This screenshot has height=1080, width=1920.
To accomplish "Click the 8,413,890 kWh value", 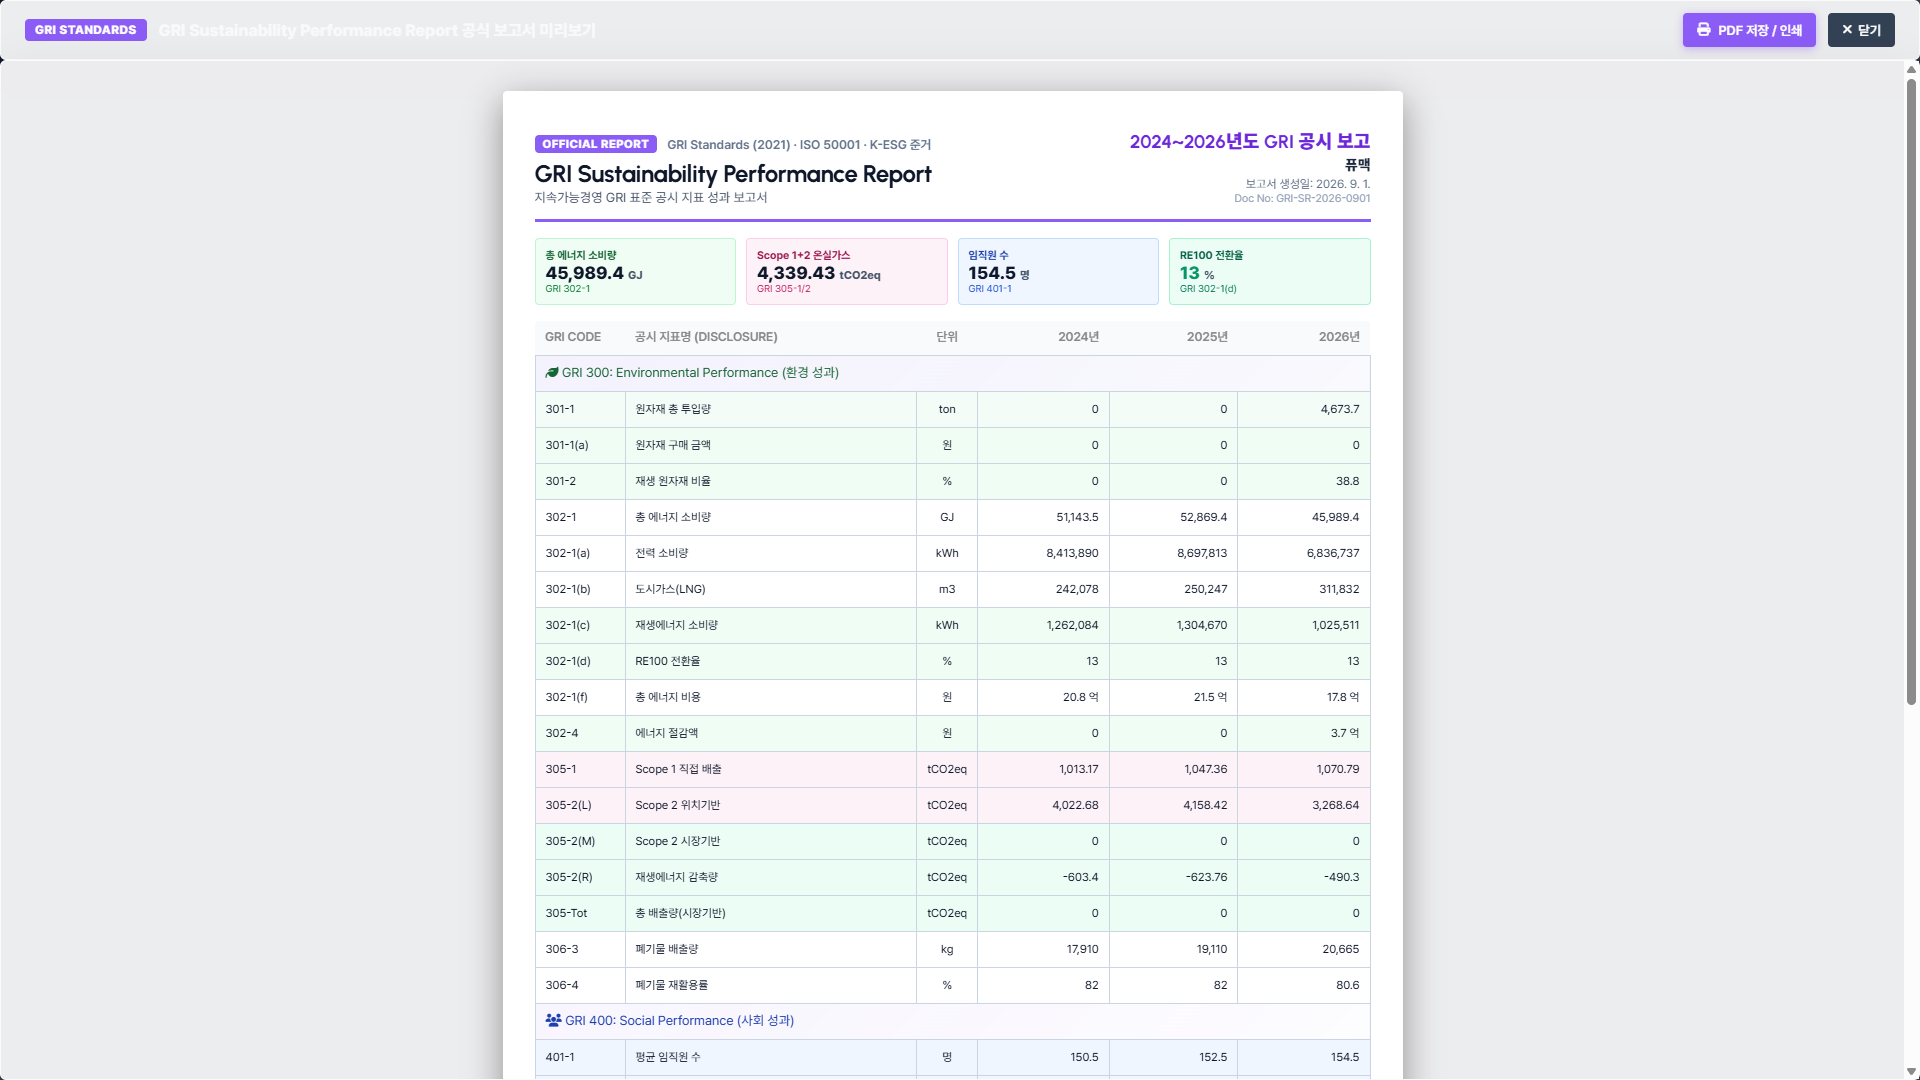I will (1072, 553).
